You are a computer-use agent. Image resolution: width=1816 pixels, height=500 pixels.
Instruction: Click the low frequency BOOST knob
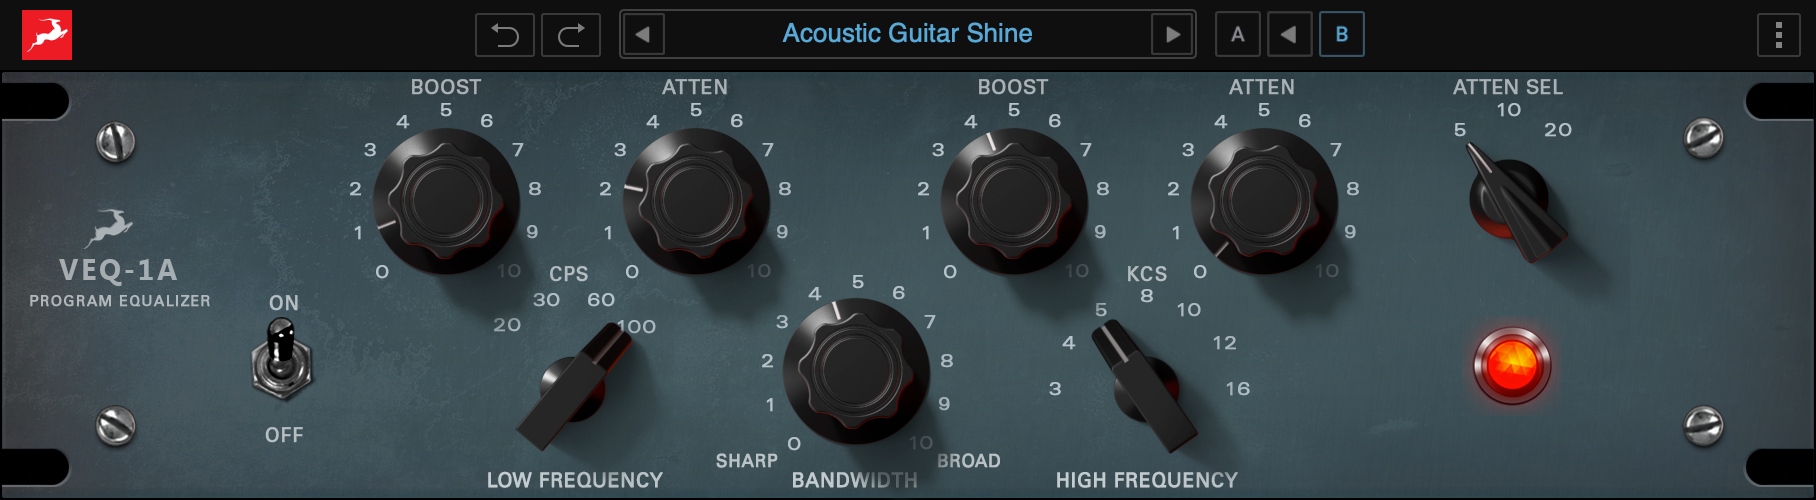tap(446, 201)
